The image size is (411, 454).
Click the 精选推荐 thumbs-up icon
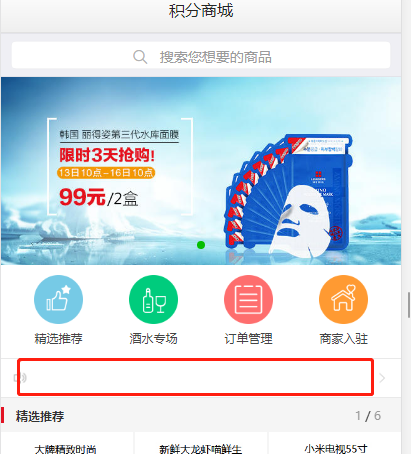tap(58, 299)
